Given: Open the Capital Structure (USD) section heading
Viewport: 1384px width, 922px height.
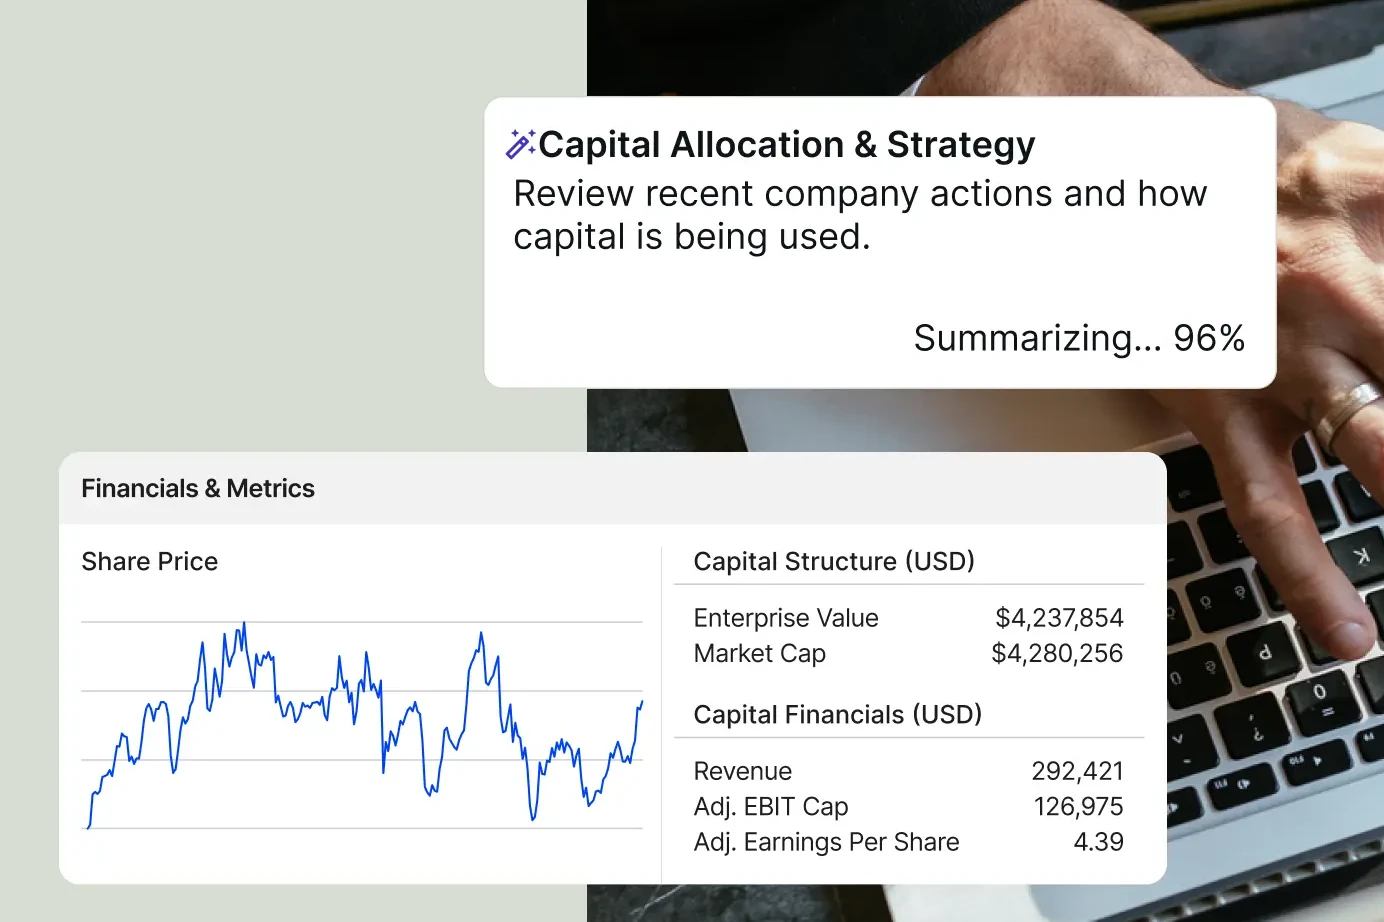Looking at the screenshot, I should tap(834, 561).
